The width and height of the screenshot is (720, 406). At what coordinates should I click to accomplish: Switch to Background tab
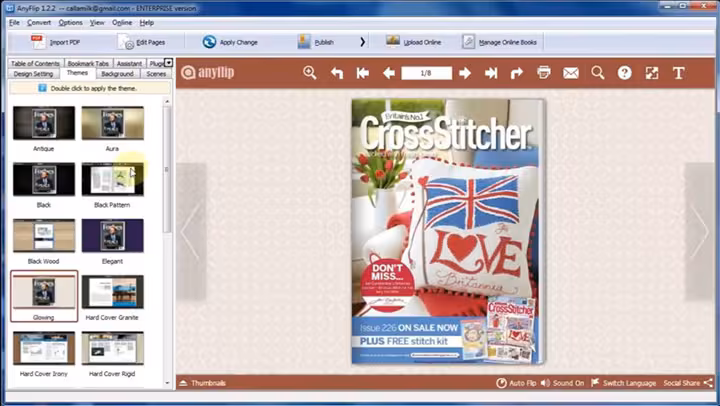pyautogui.click(x=118, y=73)
